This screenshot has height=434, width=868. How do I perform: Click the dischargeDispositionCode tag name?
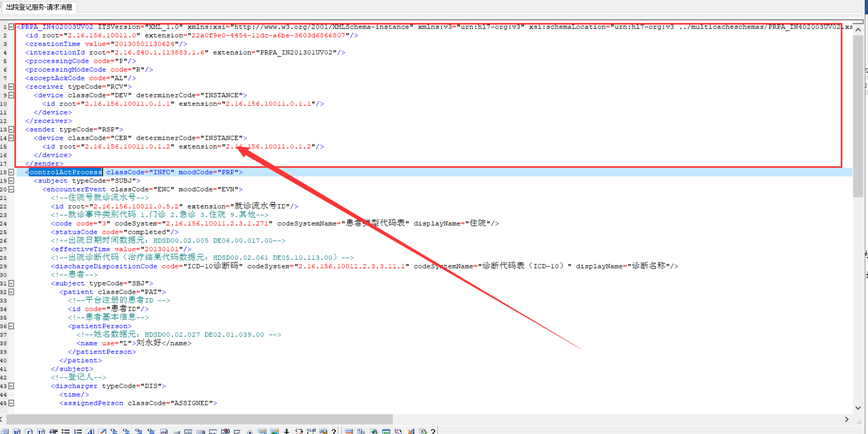[104, 266]
